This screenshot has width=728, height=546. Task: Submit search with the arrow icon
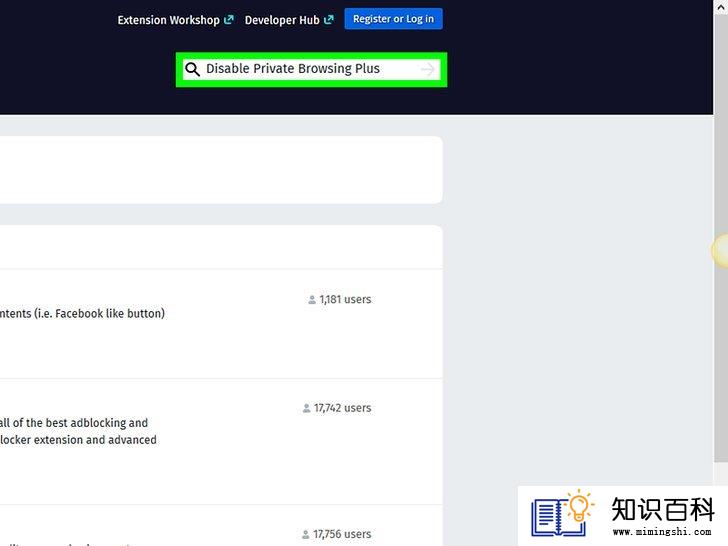(x=428, y=69)
